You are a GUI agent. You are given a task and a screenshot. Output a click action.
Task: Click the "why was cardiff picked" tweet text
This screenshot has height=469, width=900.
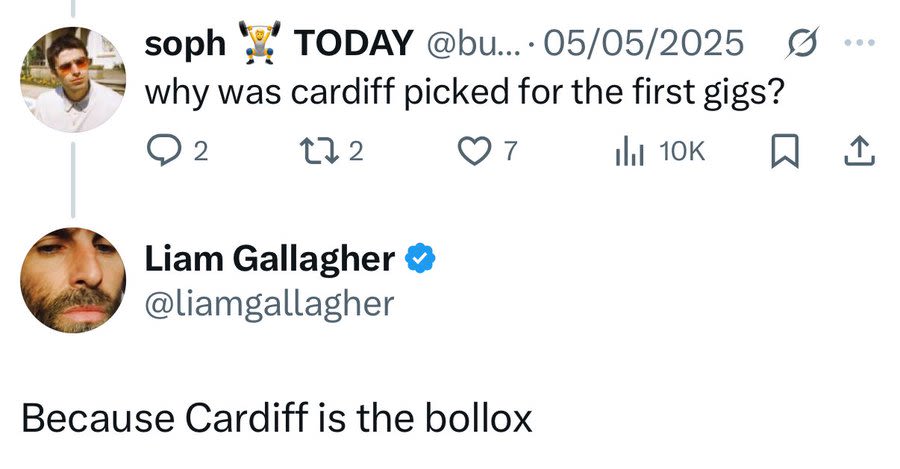point(463,93)
